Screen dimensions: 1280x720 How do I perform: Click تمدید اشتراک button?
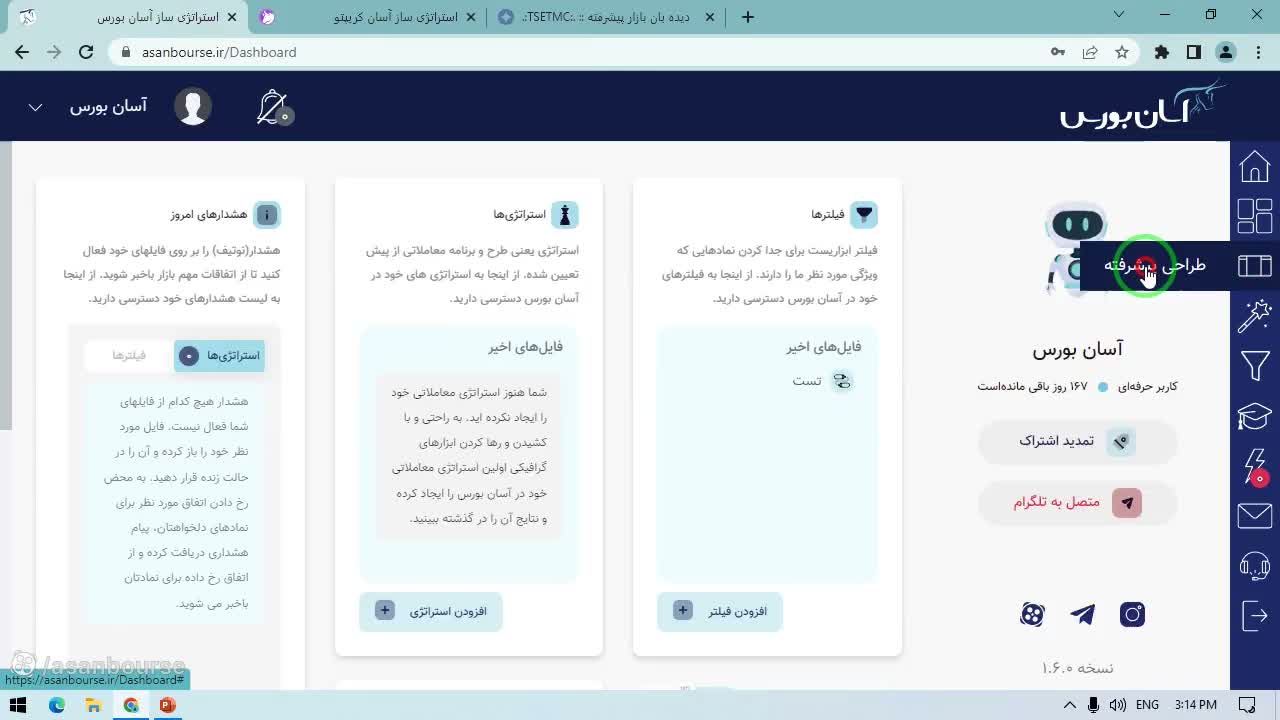[x=1077, y=441]
